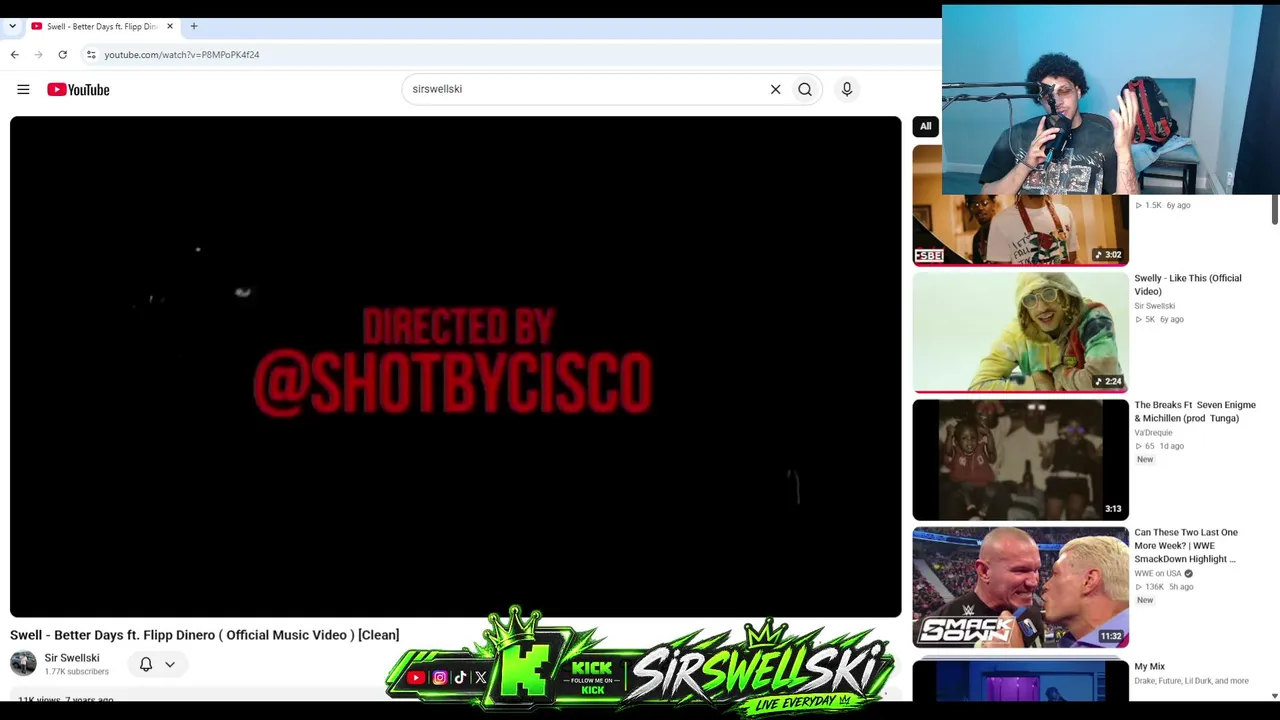The width and height of the screenshot is (1280, 720).
Task: Open the Swelly Like This thumbnail
Action: tap(1020, 333)
